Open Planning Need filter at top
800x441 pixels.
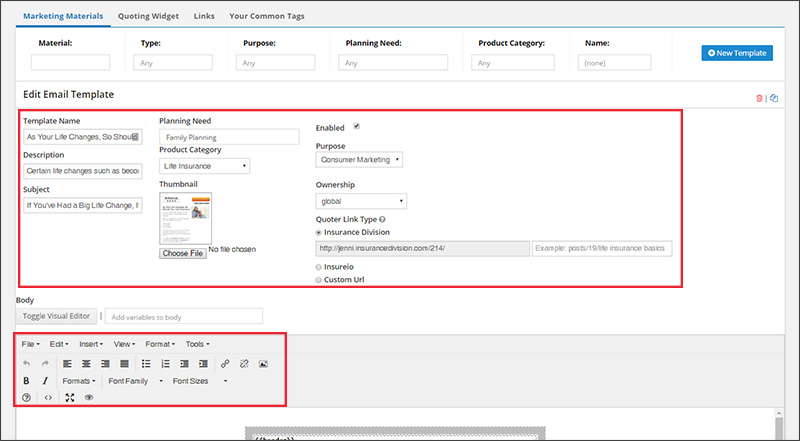tap(393, 63)
